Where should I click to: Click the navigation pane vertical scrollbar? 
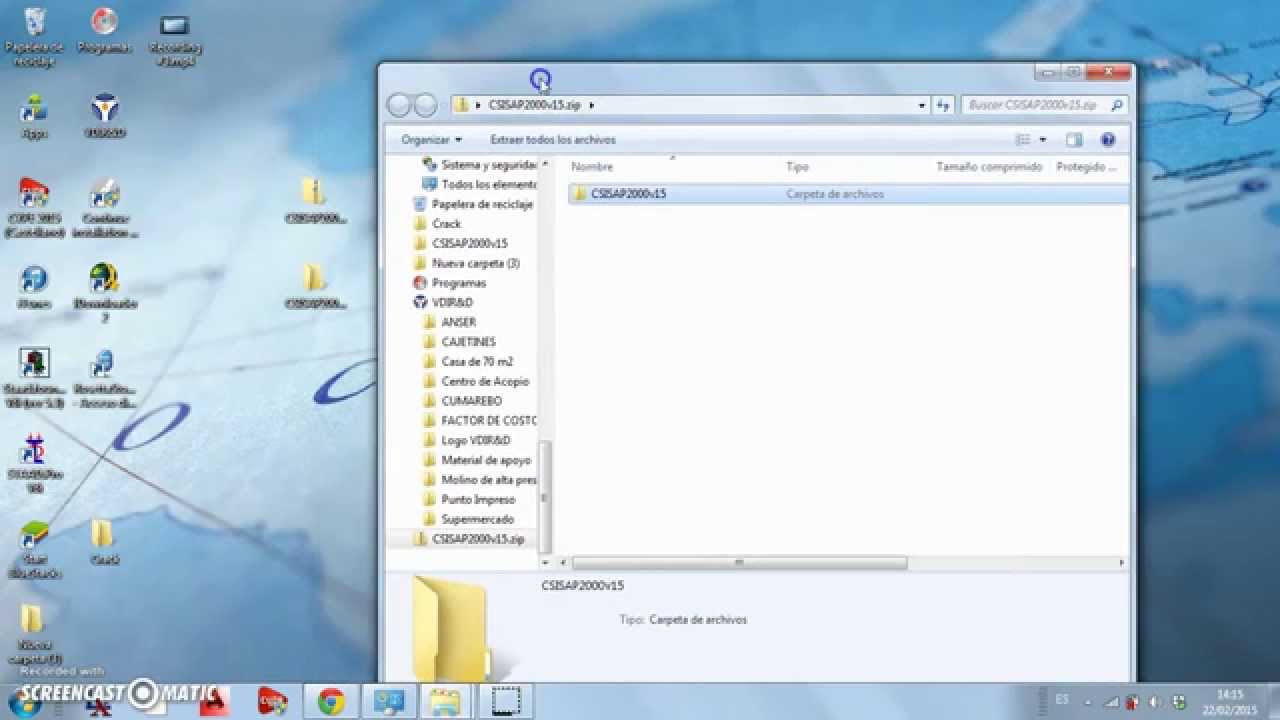[x=545, y=495]
